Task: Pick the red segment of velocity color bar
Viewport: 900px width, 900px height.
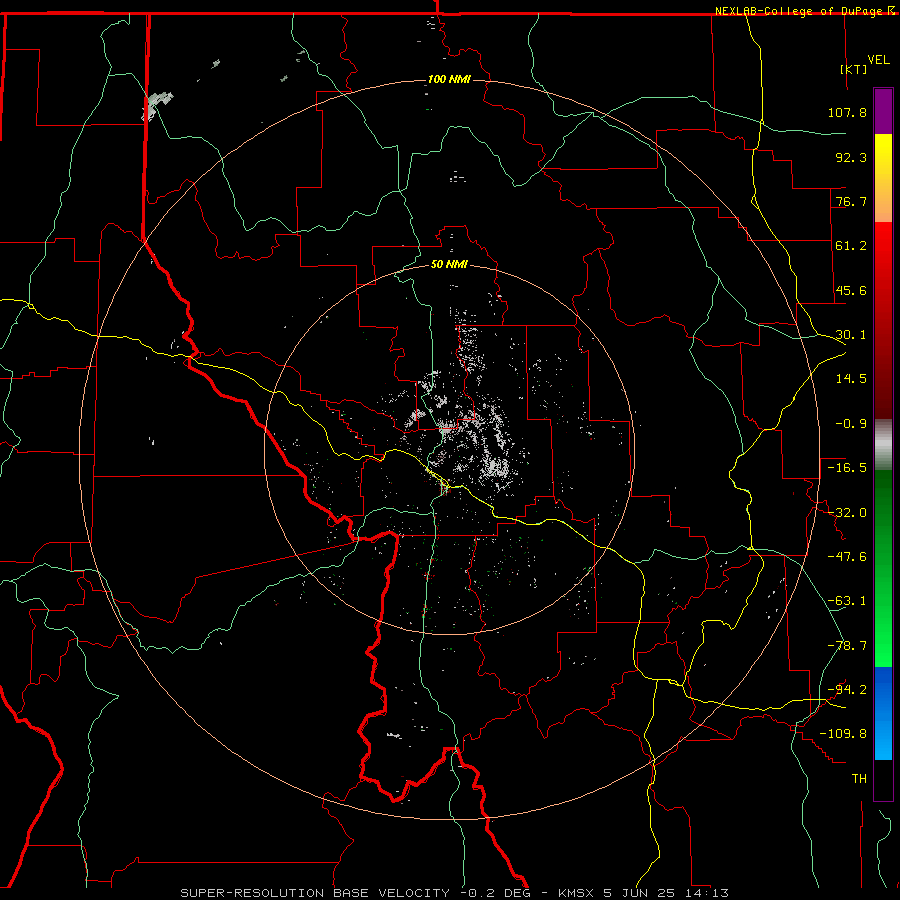Action: pos(883,320)
